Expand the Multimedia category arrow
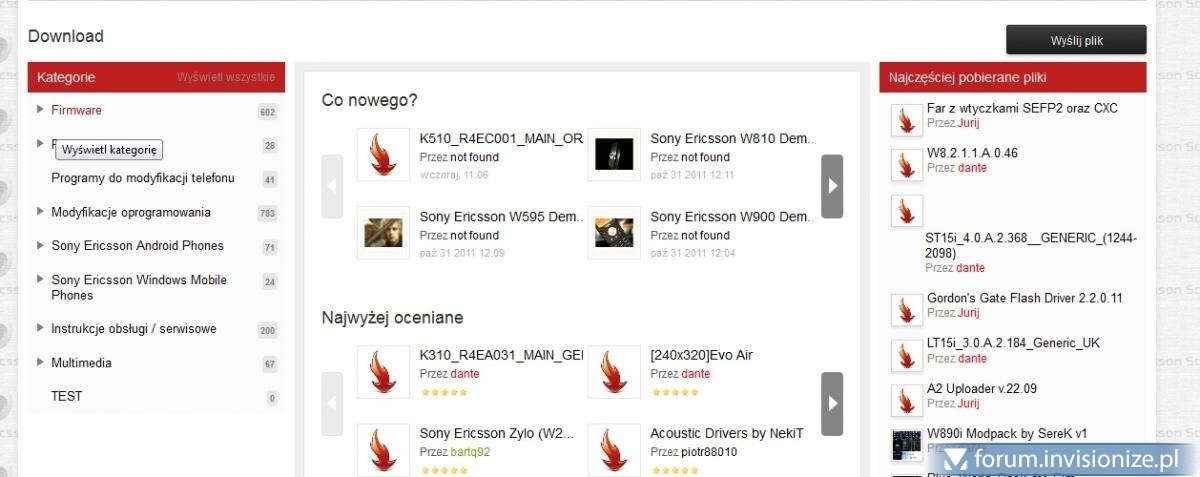 pos(40,362)
